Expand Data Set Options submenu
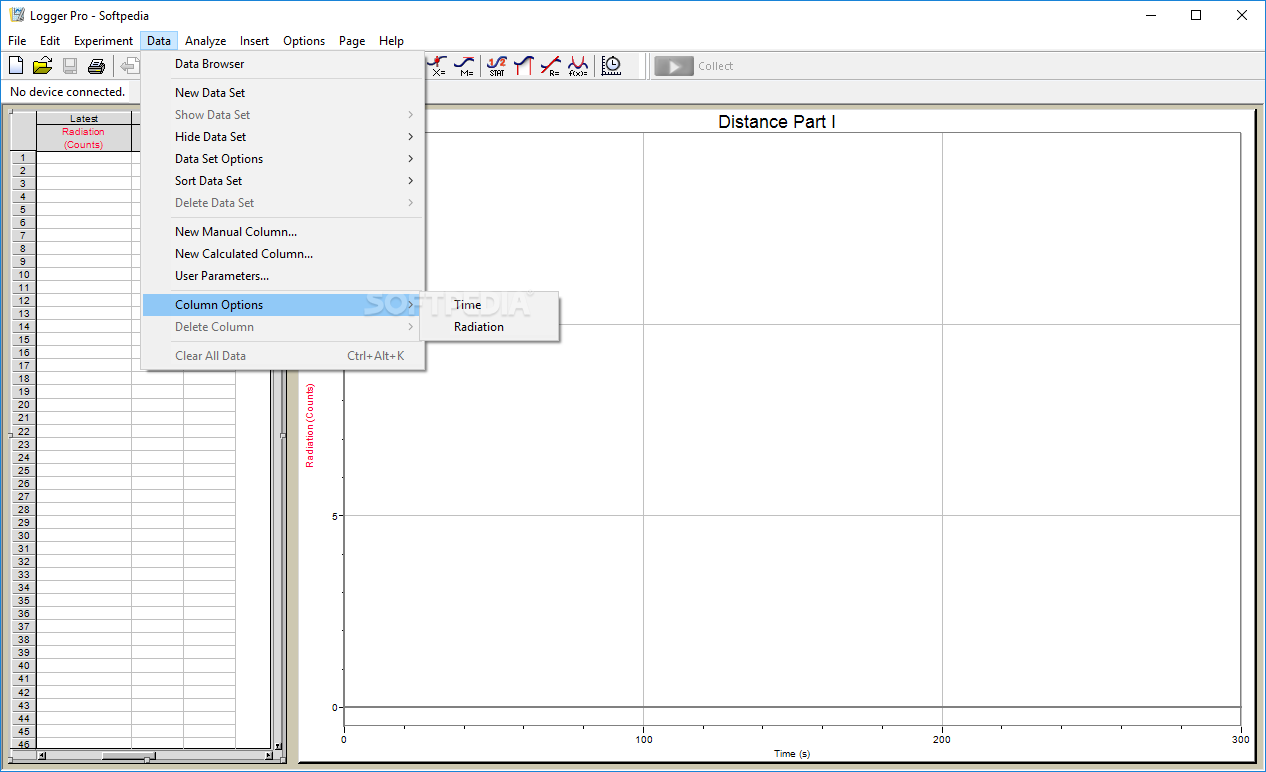This screenshot has height=772, width=1266. [x=284, y=159]
